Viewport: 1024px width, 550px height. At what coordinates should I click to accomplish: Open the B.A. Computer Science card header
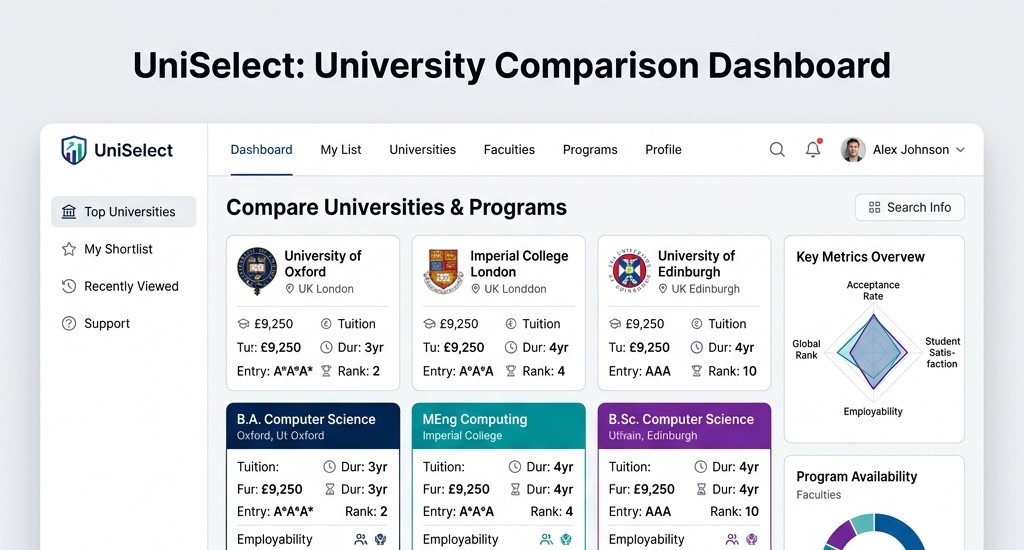tap(313, 426)
